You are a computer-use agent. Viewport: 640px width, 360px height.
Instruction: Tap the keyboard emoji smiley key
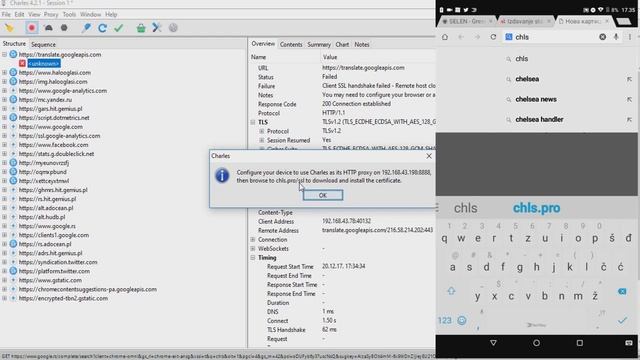(x=462, y=320)
